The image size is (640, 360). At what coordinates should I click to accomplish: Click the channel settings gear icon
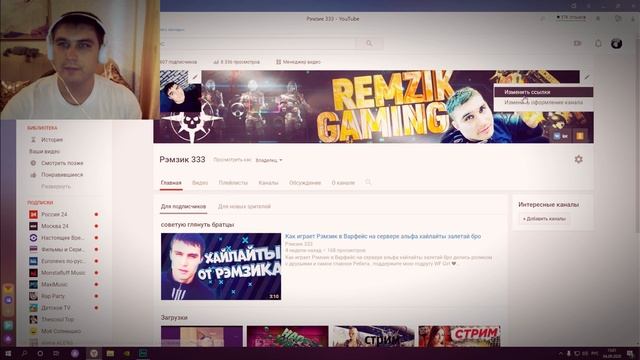(x=578, y=159)
